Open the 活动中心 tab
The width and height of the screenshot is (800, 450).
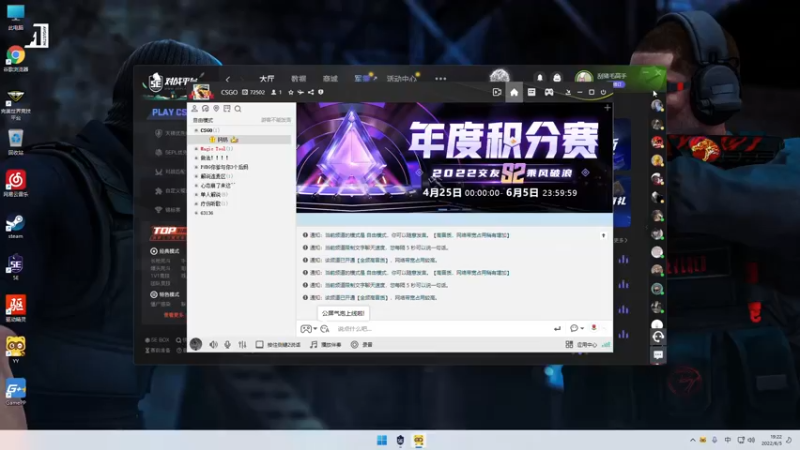tap(402, 79)
